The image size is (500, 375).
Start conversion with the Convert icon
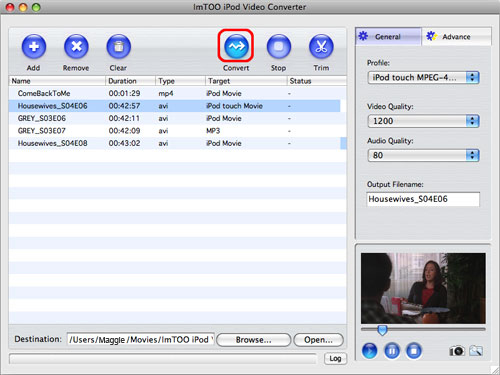coord(236,46)
